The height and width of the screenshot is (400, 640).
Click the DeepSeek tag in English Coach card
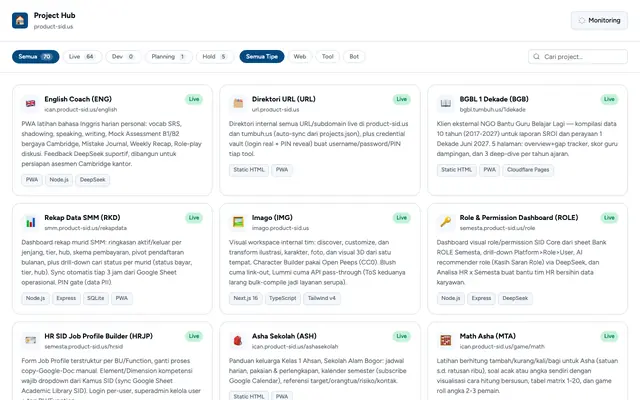pos(92,180)
